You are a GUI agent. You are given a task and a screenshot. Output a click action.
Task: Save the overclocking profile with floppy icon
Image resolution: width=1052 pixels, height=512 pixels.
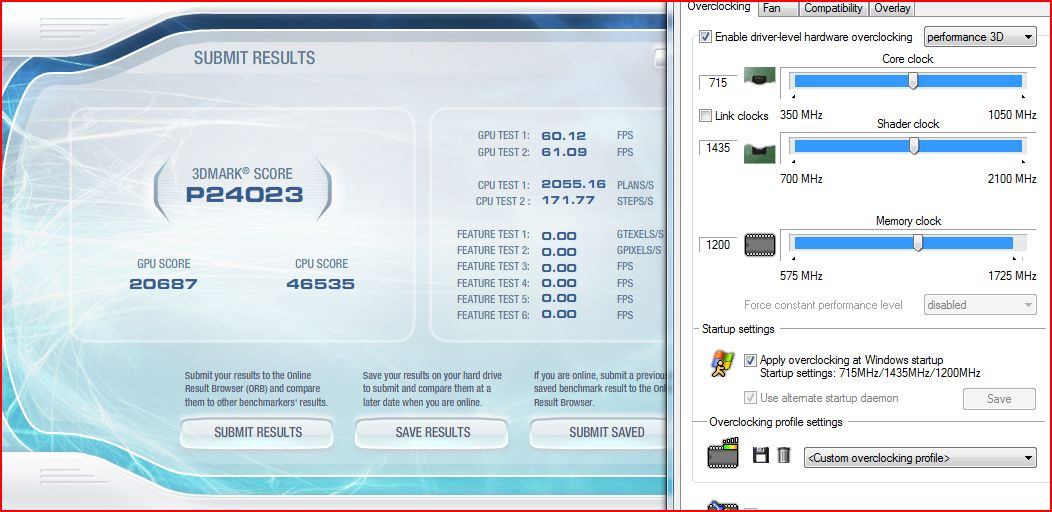pyautogui.click(x=761, y=455)
